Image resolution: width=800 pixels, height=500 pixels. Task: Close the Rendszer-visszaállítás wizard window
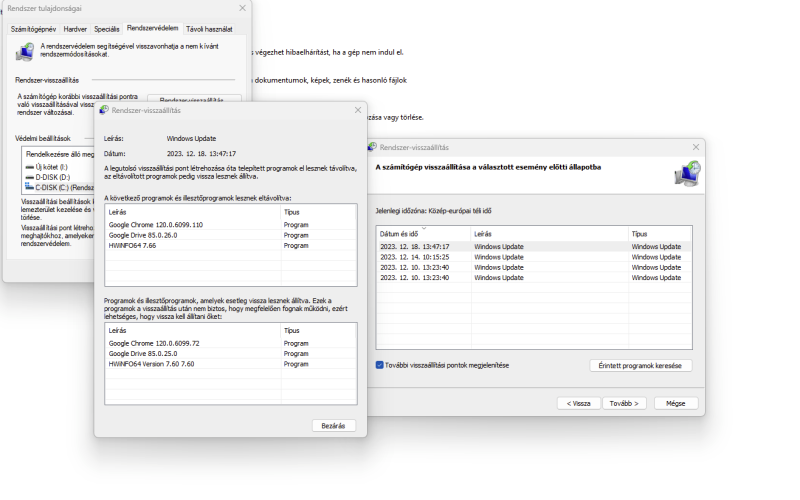coord(696,147)
